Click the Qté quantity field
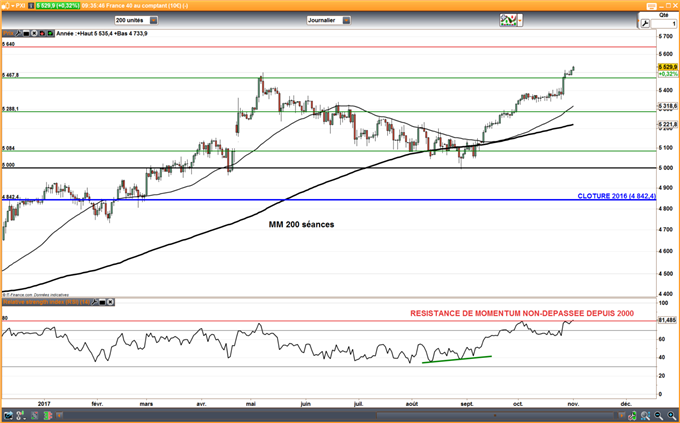Viewport: 680px width, 423px height. tap(664, 23)
